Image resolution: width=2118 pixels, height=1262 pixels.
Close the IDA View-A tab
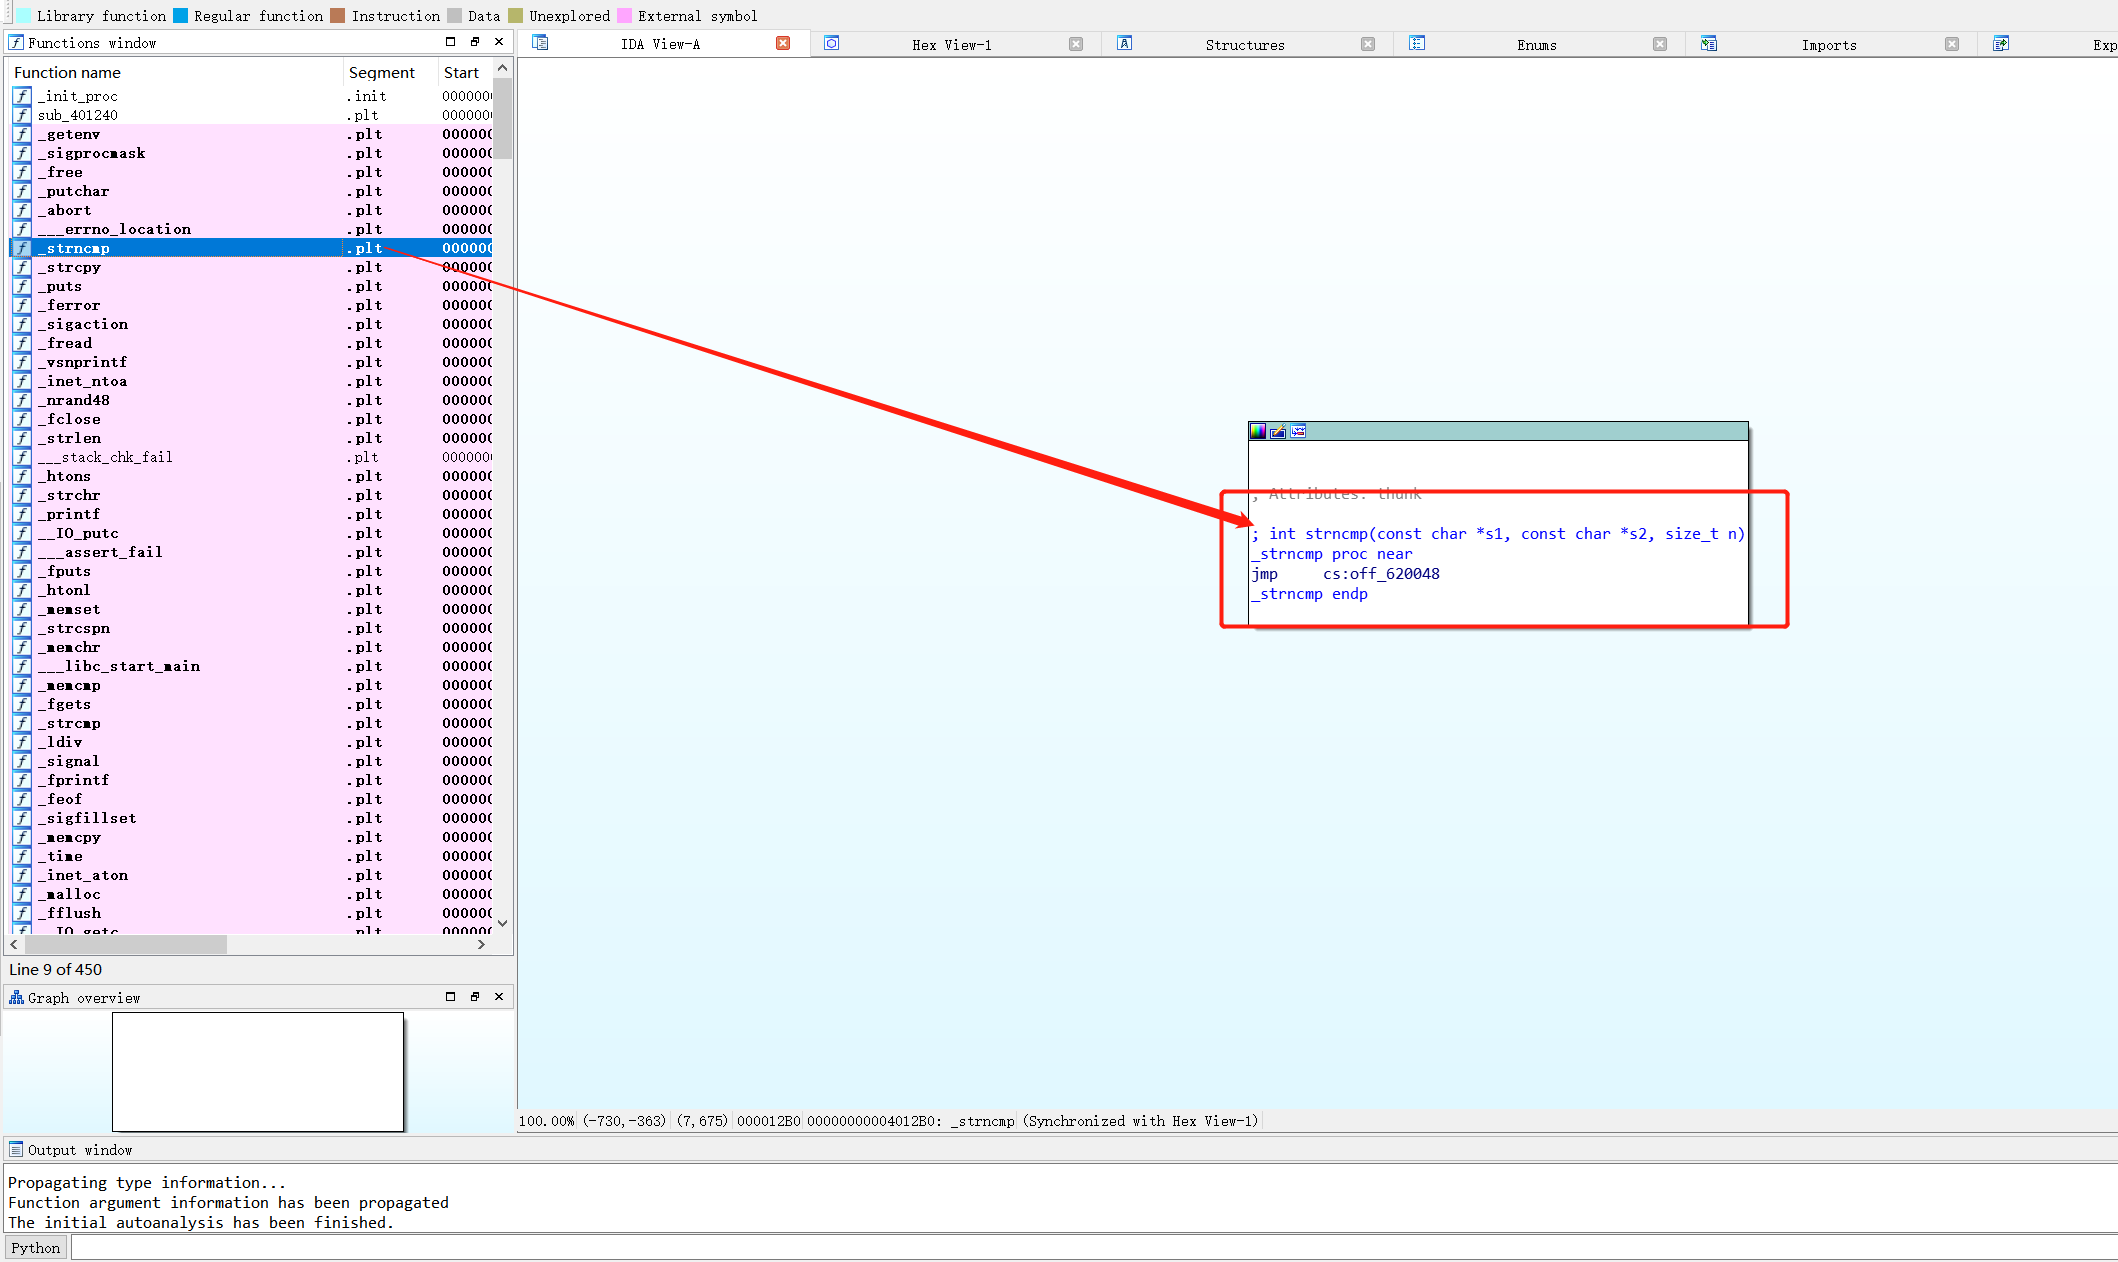coord(783,43)
